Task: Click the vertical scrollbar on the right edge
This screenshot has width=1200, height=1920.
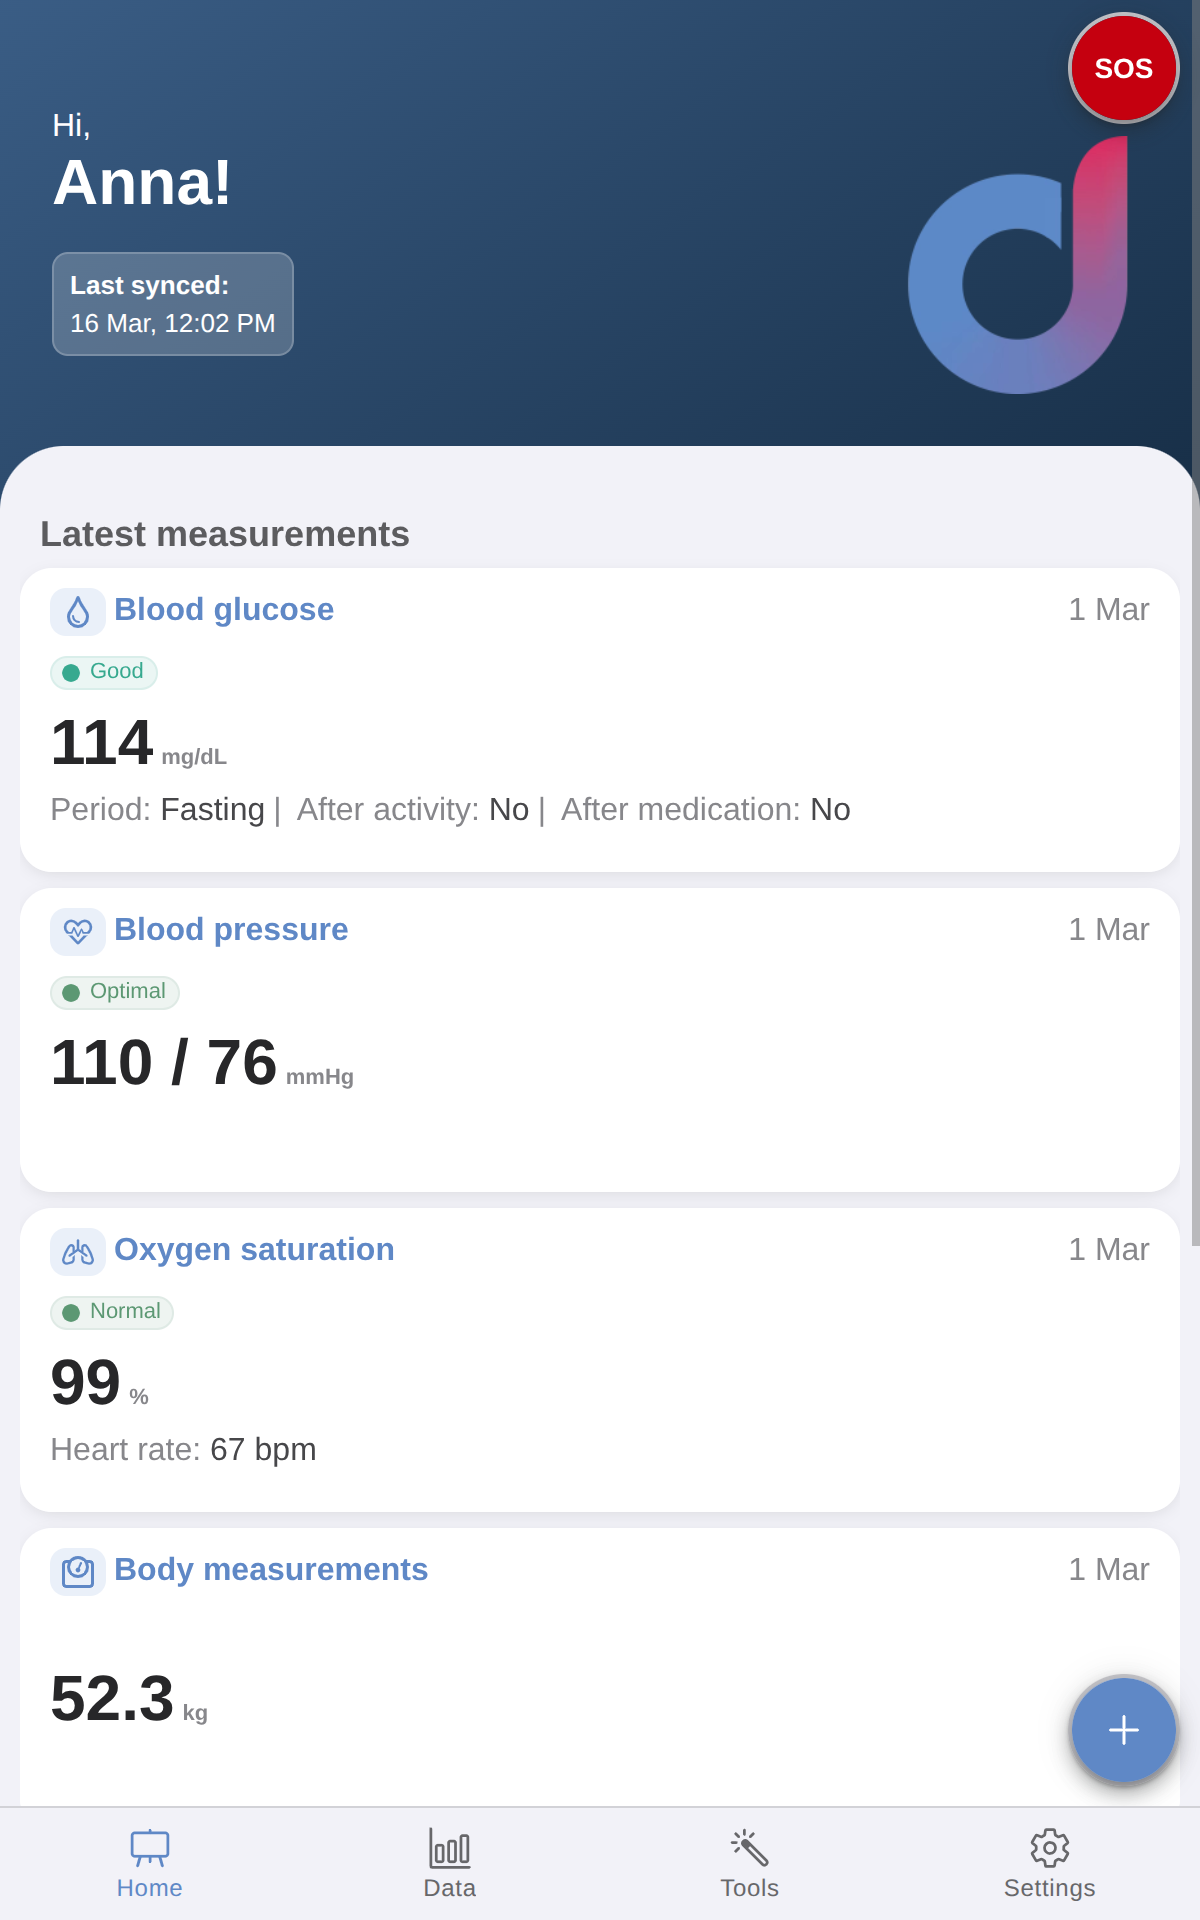Action: click(x=1195, y=700)
